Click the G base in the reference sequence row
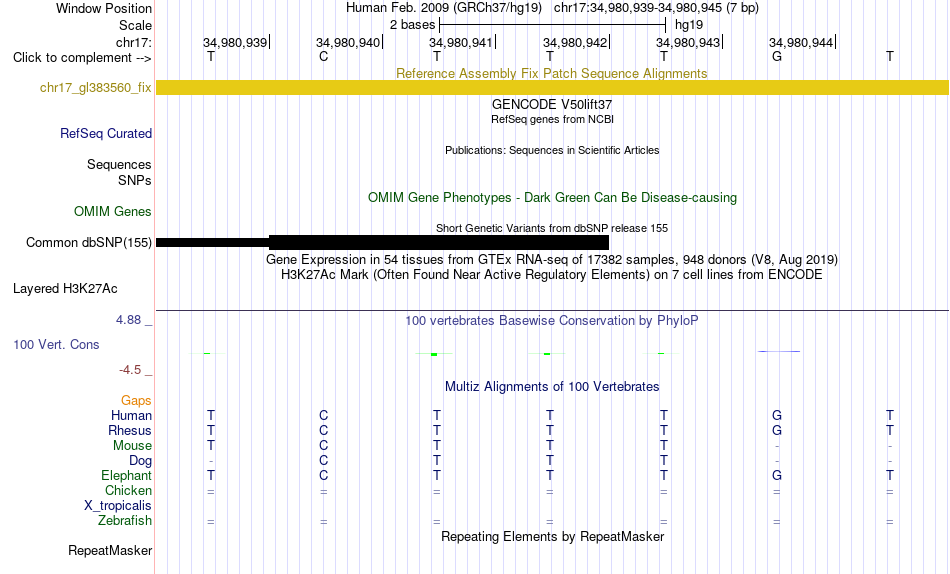The image size is (950, 574). coord(777,56)
